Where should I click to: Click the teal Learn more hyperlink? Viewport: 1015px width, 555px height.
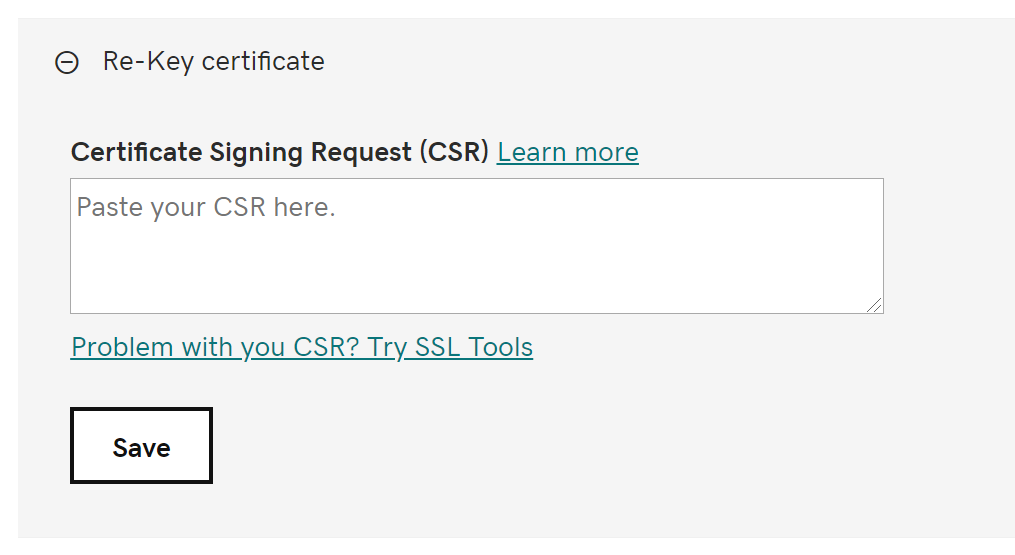567,152
